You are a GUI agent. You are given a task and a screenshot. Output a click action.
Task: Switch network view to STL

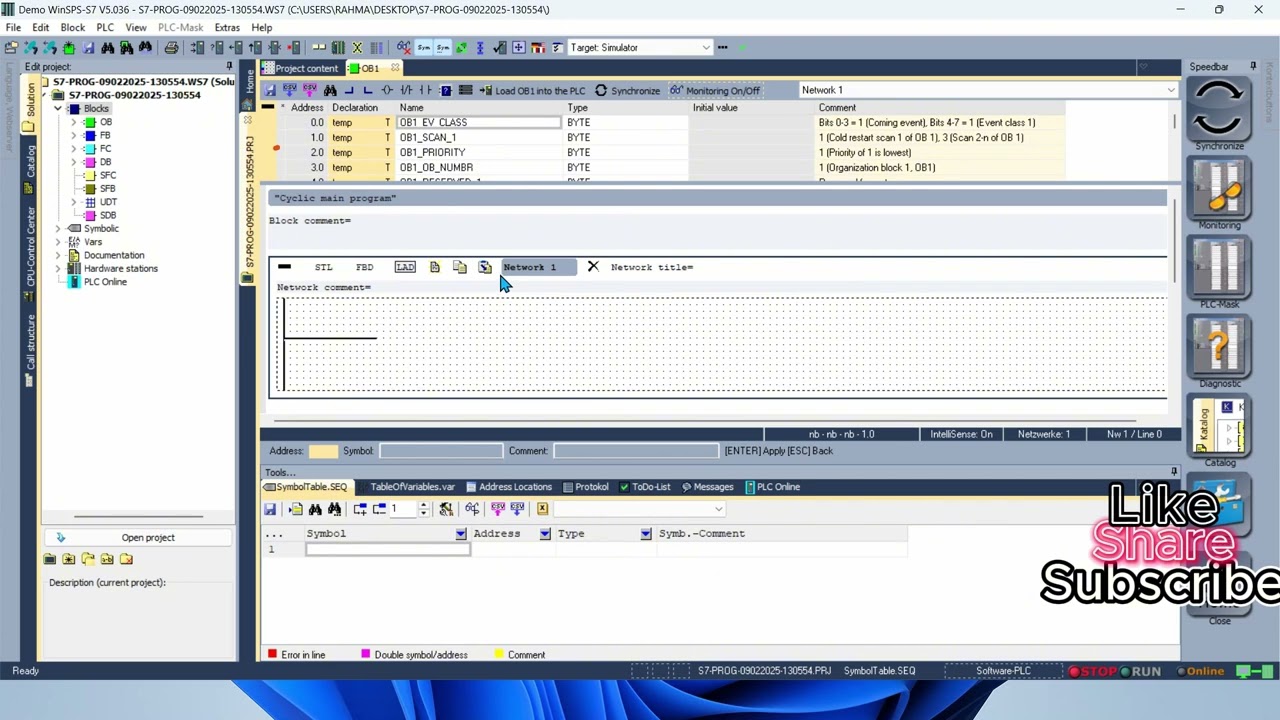point(324,267)
